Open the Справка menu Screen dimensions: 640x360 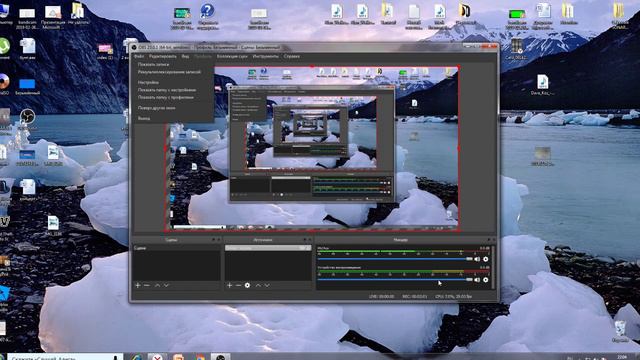(291, 56)
